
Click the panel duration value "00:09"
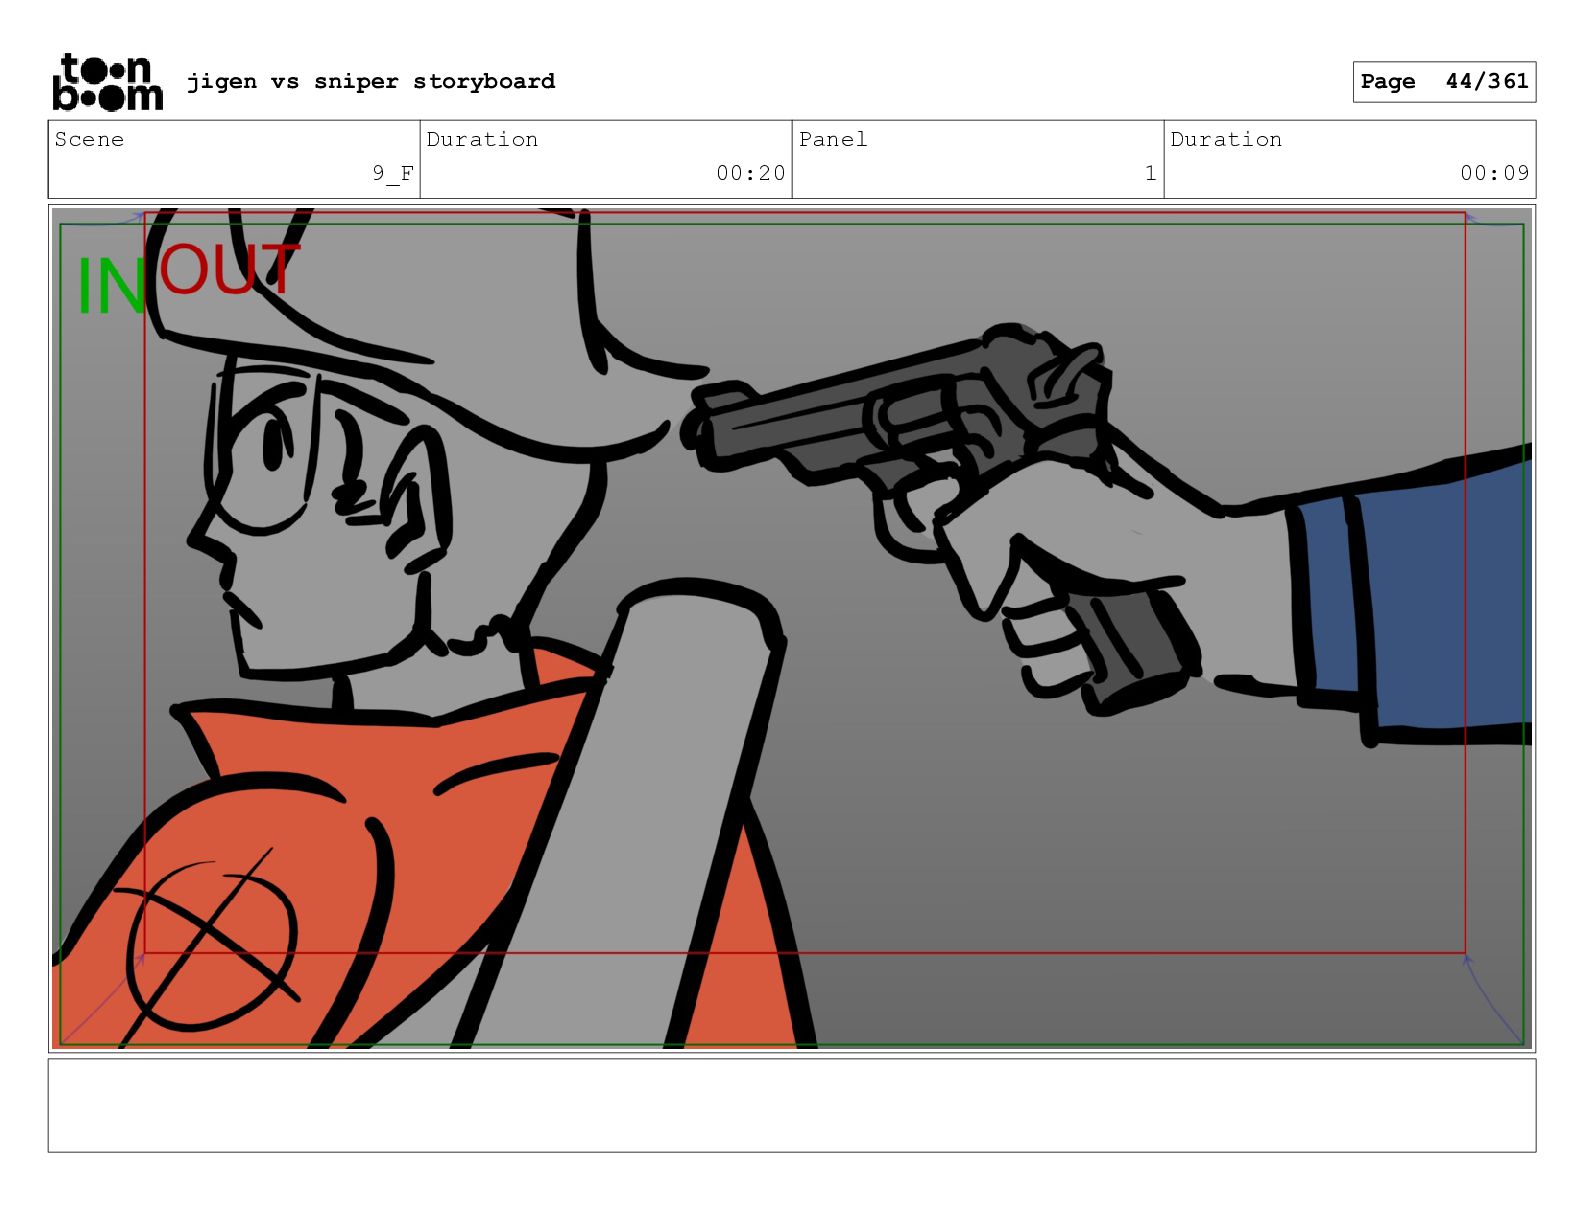[1495, 173]
